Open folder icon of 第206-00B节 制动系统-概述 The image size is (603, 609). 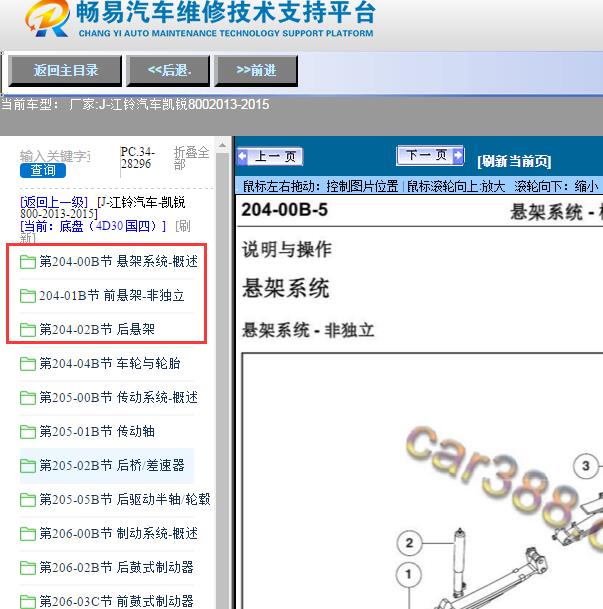pyautogui.click(x=28, y=534)
